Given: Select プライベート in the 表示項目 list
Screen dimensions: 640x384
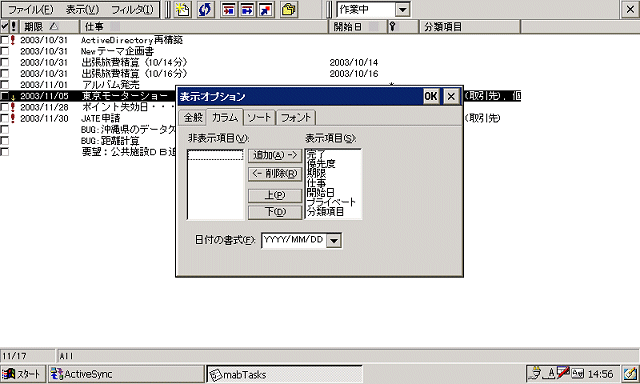Looking at the screenshot, I should (331, 202).
